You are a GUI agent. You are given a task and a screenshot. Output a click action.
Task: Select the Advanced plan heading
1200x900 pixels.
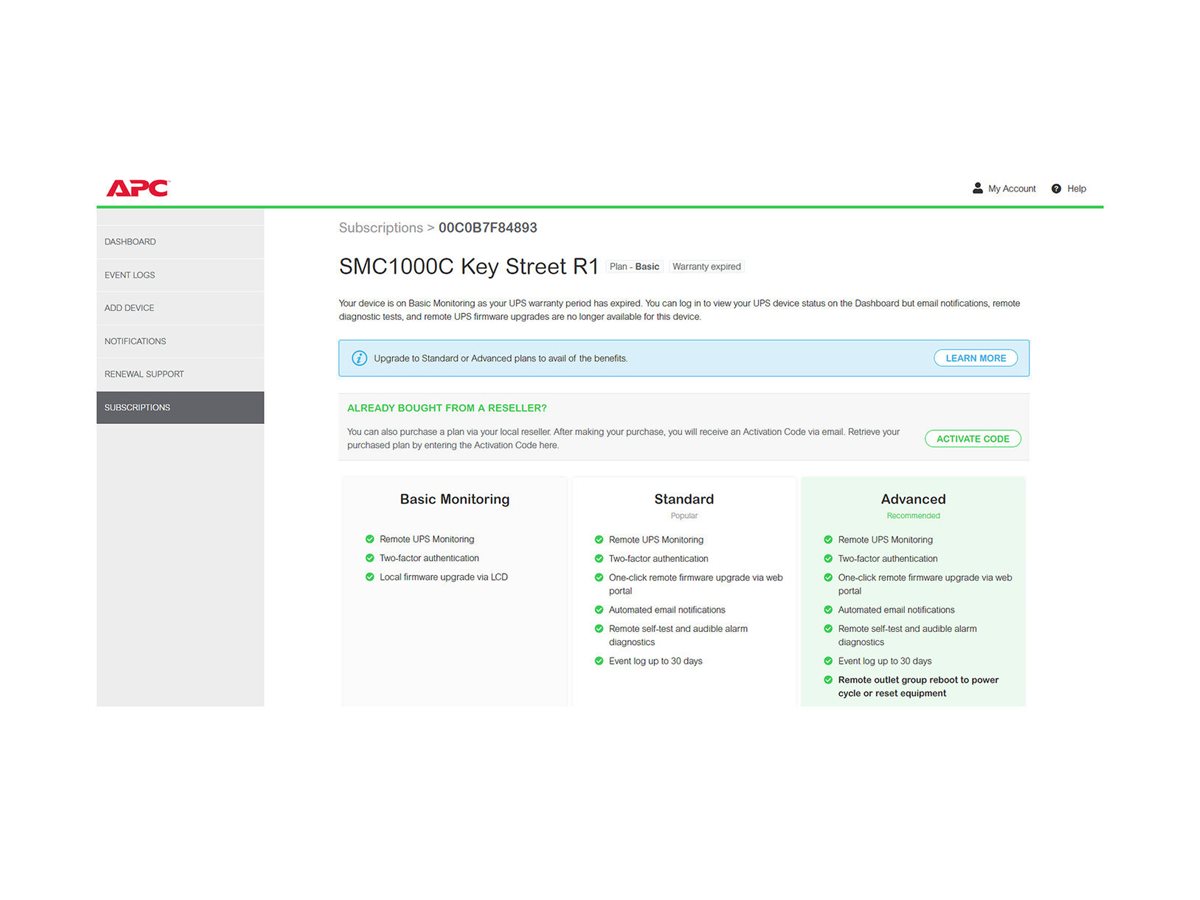click(913, 499)
